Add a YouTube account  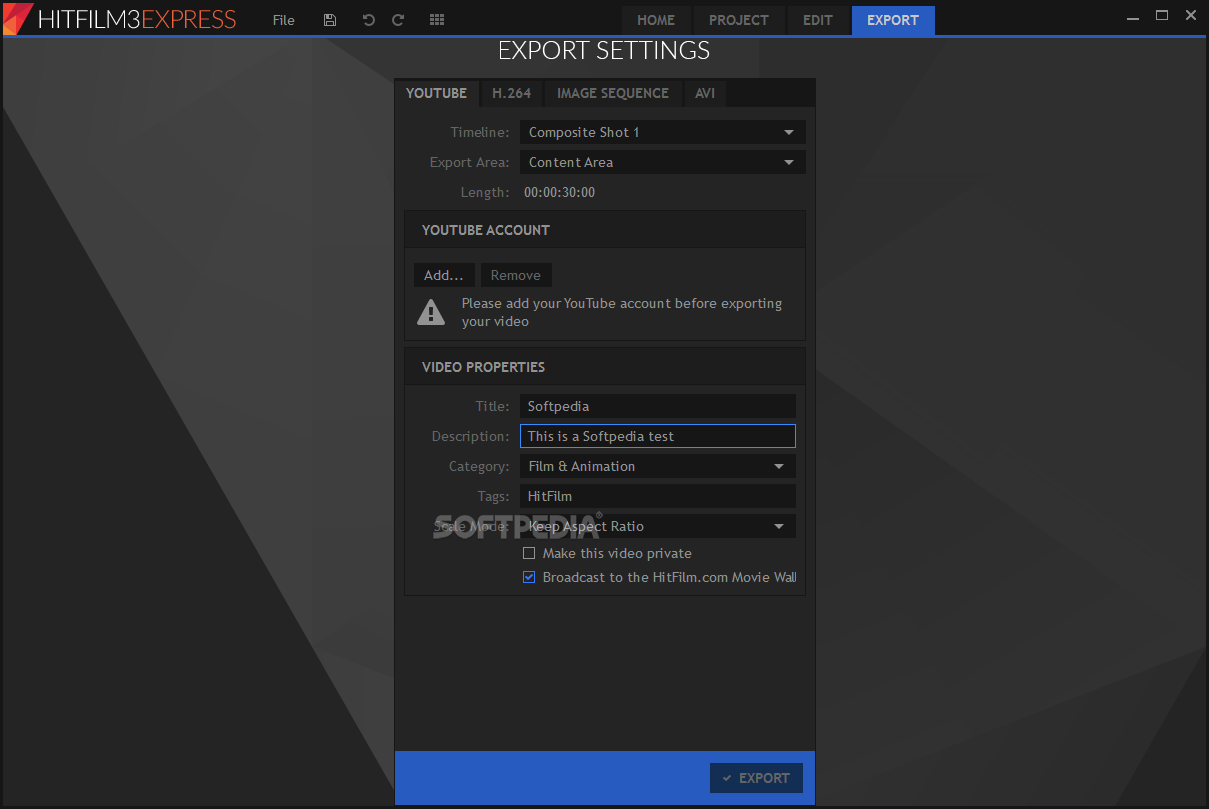tap(444, 275)
